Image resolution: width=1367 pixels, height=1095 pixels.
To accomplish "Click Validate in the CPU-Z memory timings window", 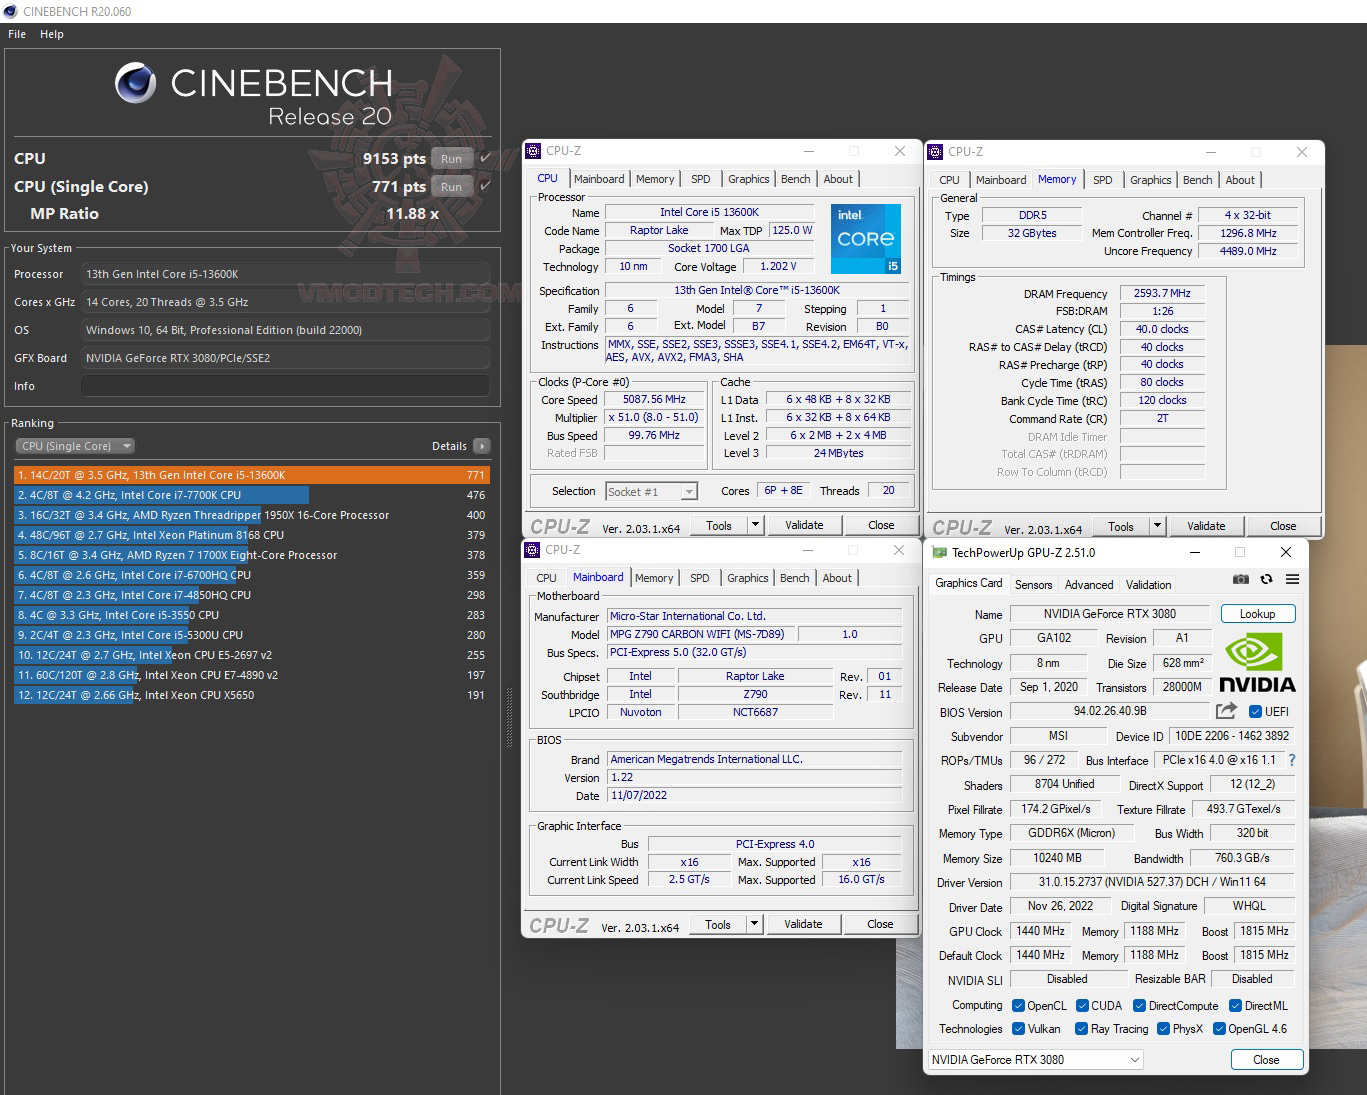I will coord(1207,526).
